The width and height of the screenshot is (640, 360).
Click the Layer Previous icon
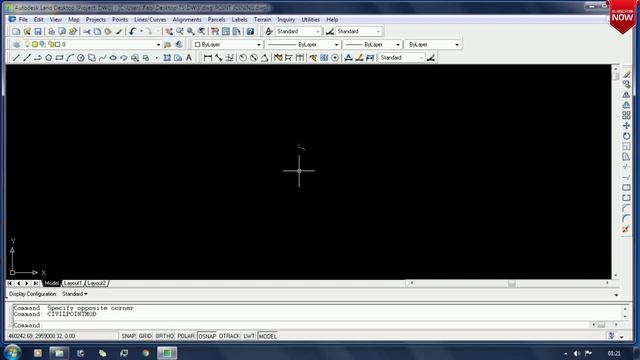pyautogui.click(x=179, y=44)
